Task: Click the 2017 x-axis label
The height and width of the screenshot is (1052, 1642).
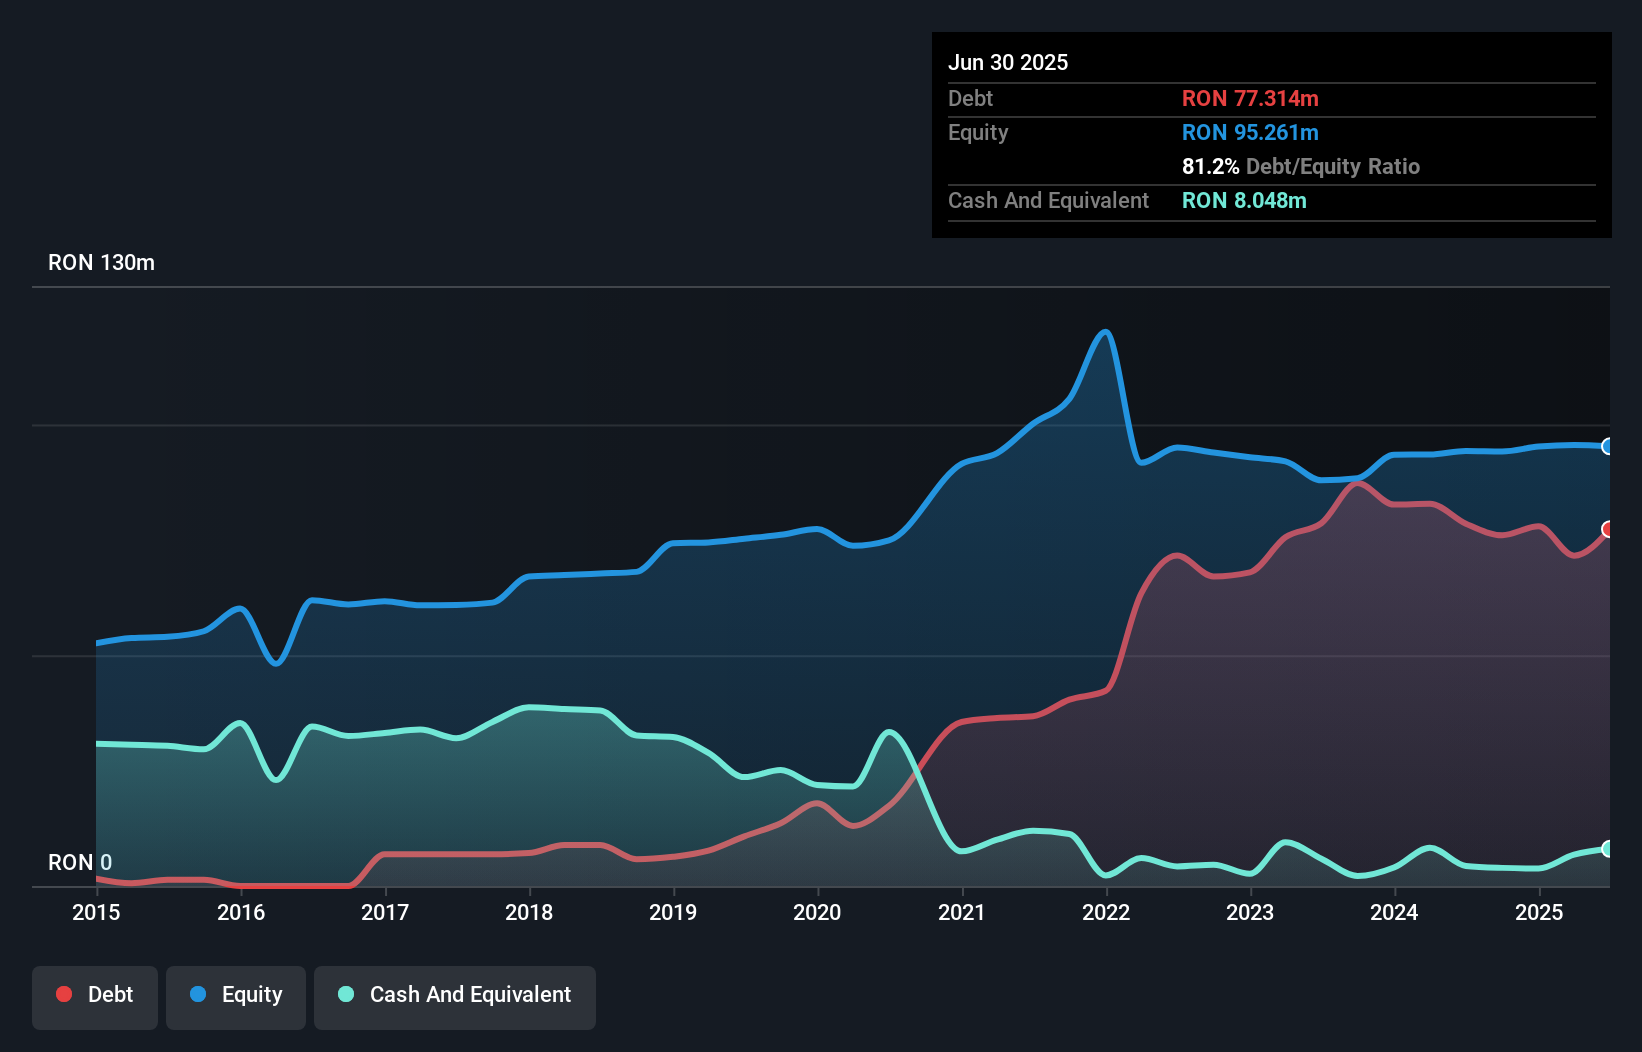Action: (385, 912)
